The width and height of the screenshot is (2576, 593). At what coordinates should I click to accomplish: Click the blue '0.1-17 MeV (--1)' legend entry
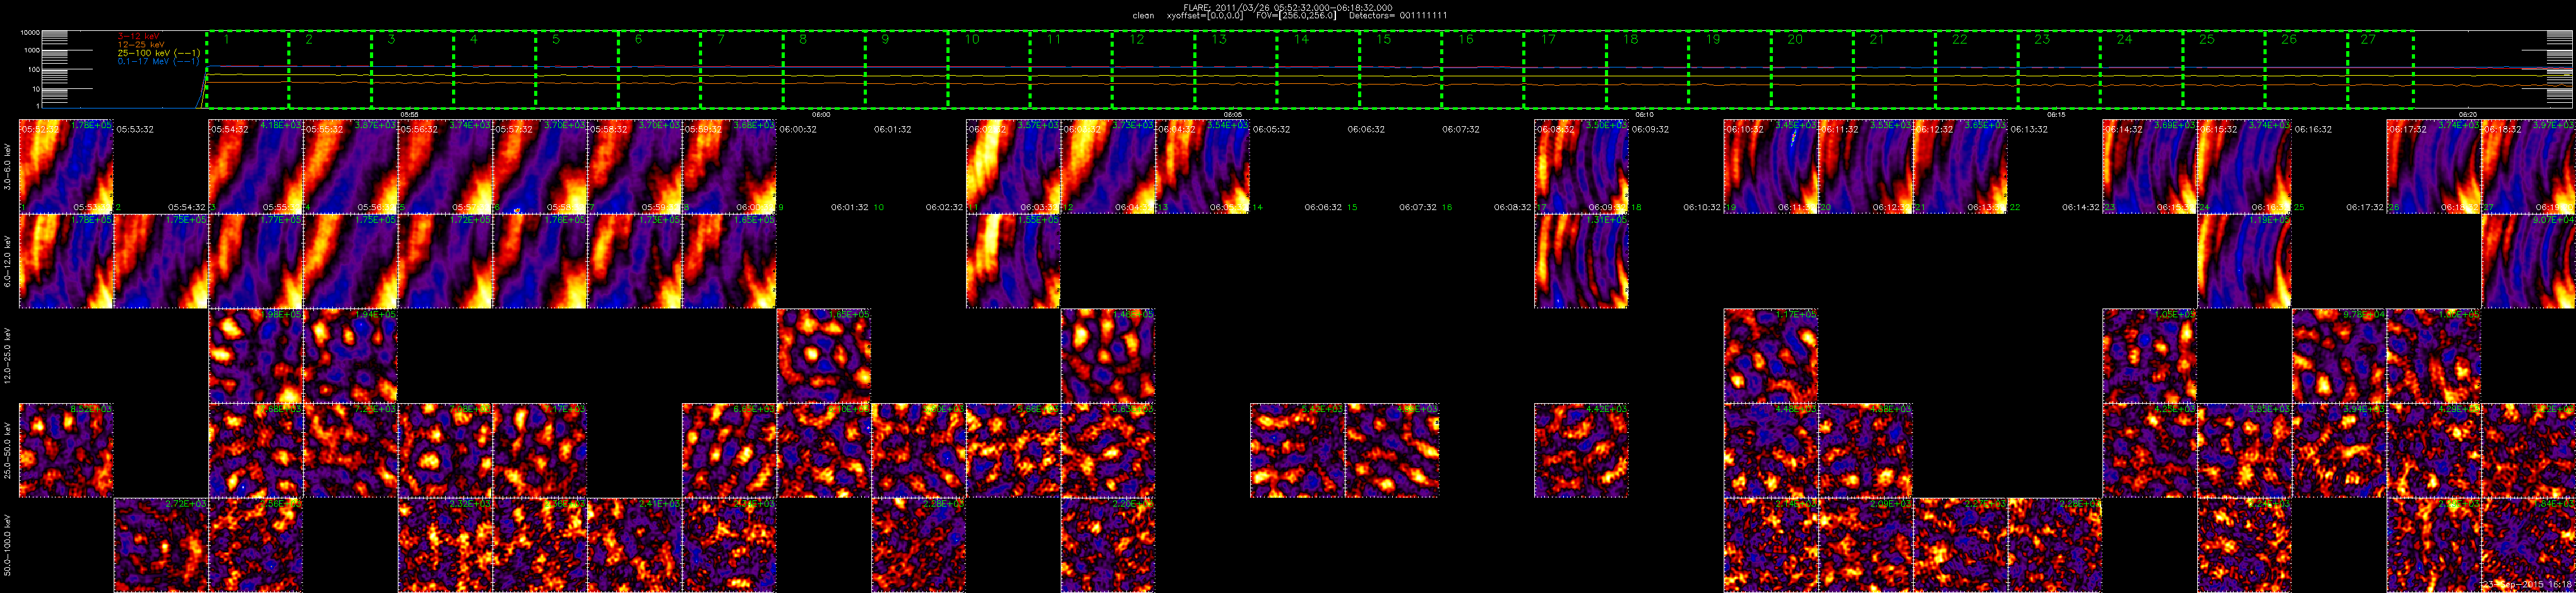(158, 62)
